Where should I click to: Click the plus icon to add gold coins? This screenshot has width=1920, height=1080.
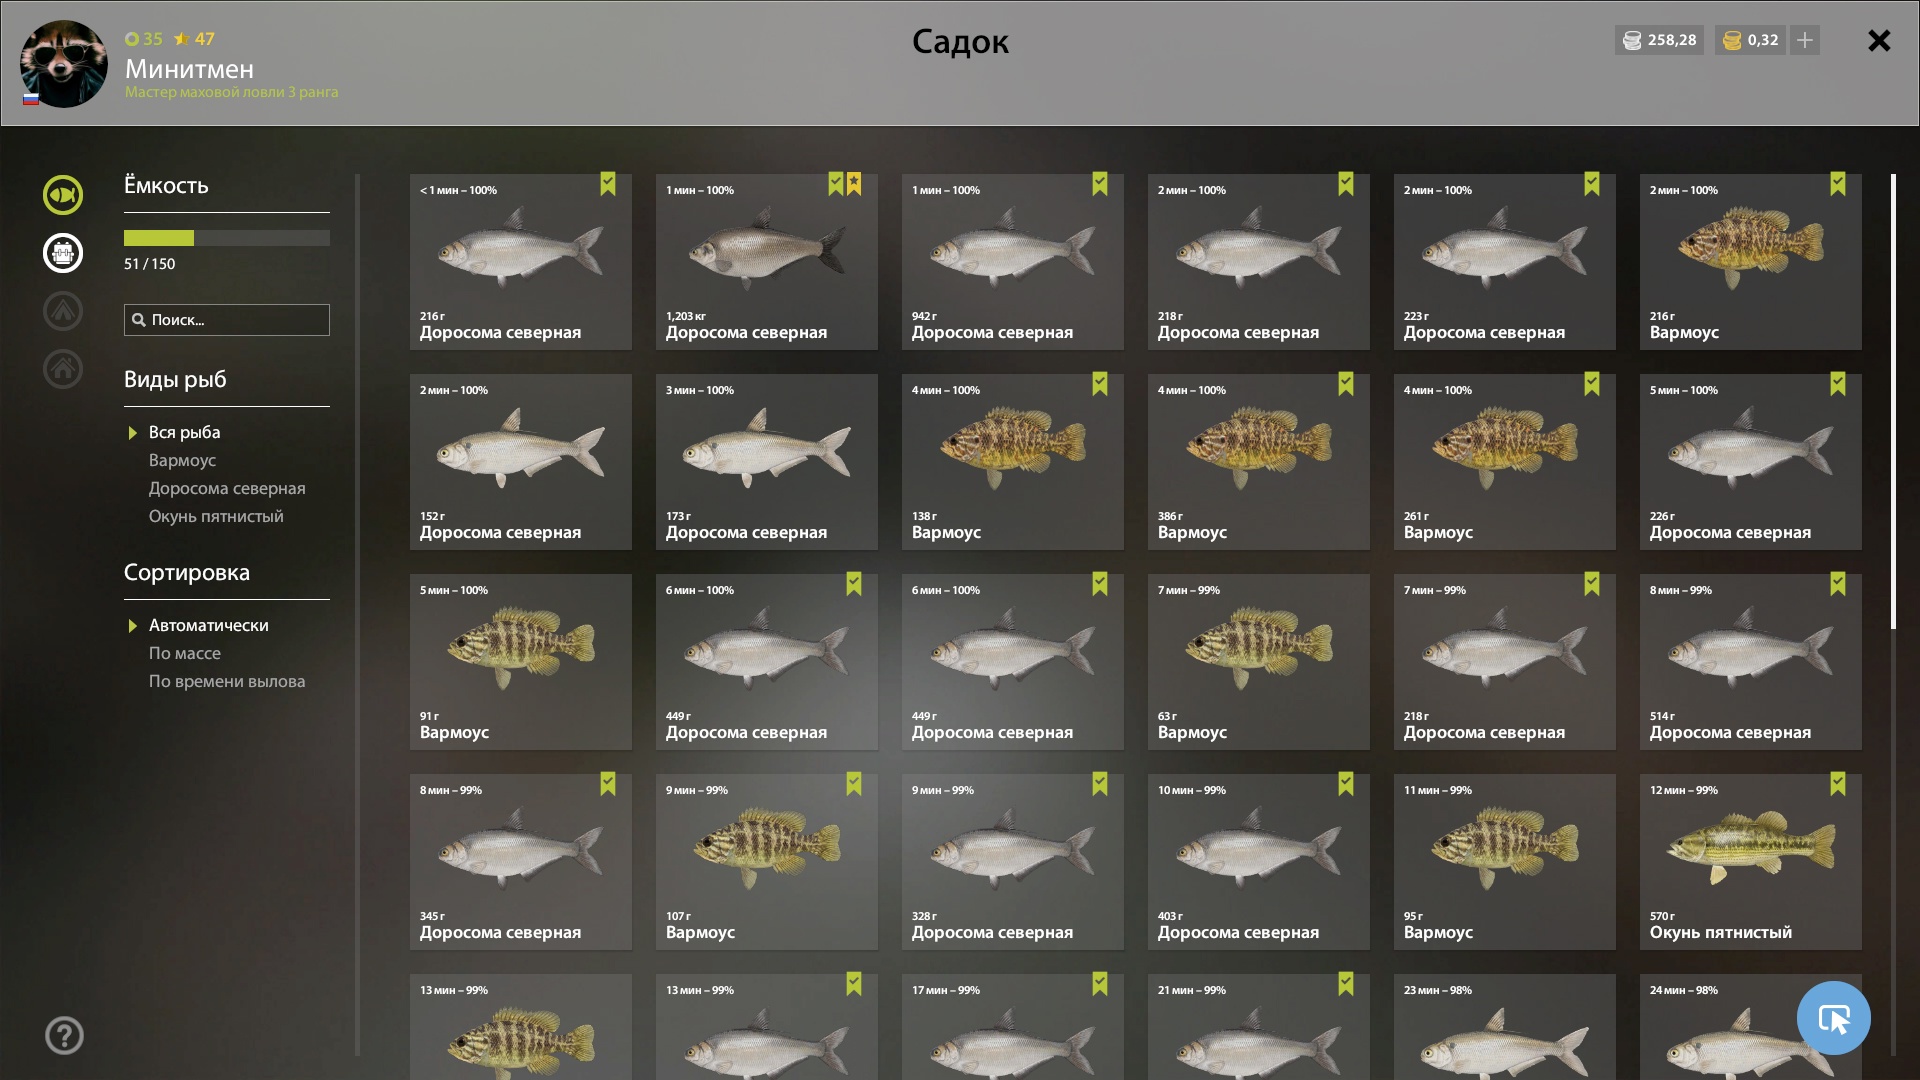point(1805,40)
